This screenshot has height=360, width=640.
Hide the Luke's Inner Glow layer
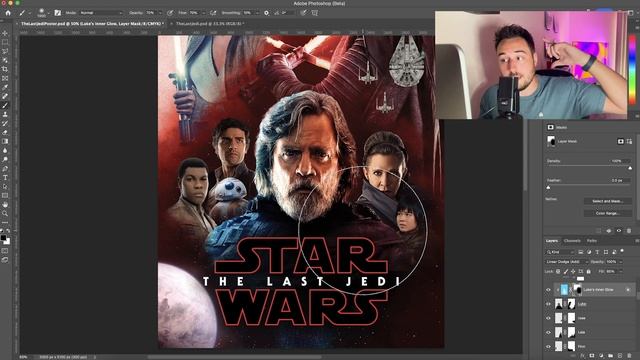point(548,290)
